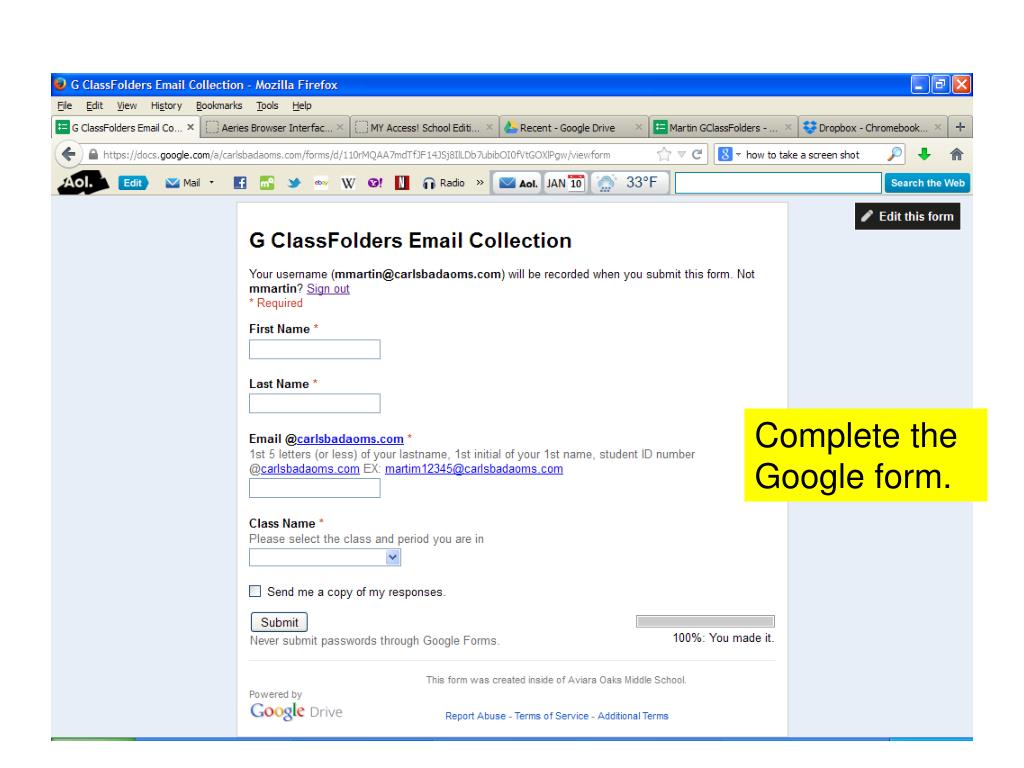Click the Google search engine icon

[725, 155]
